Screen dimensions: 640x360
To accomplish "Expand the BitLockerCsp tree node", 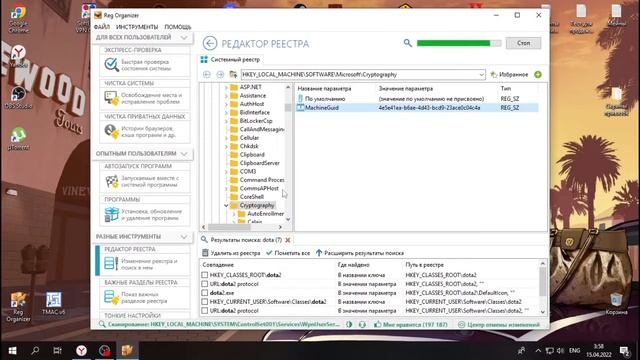I will pos(226,121).
